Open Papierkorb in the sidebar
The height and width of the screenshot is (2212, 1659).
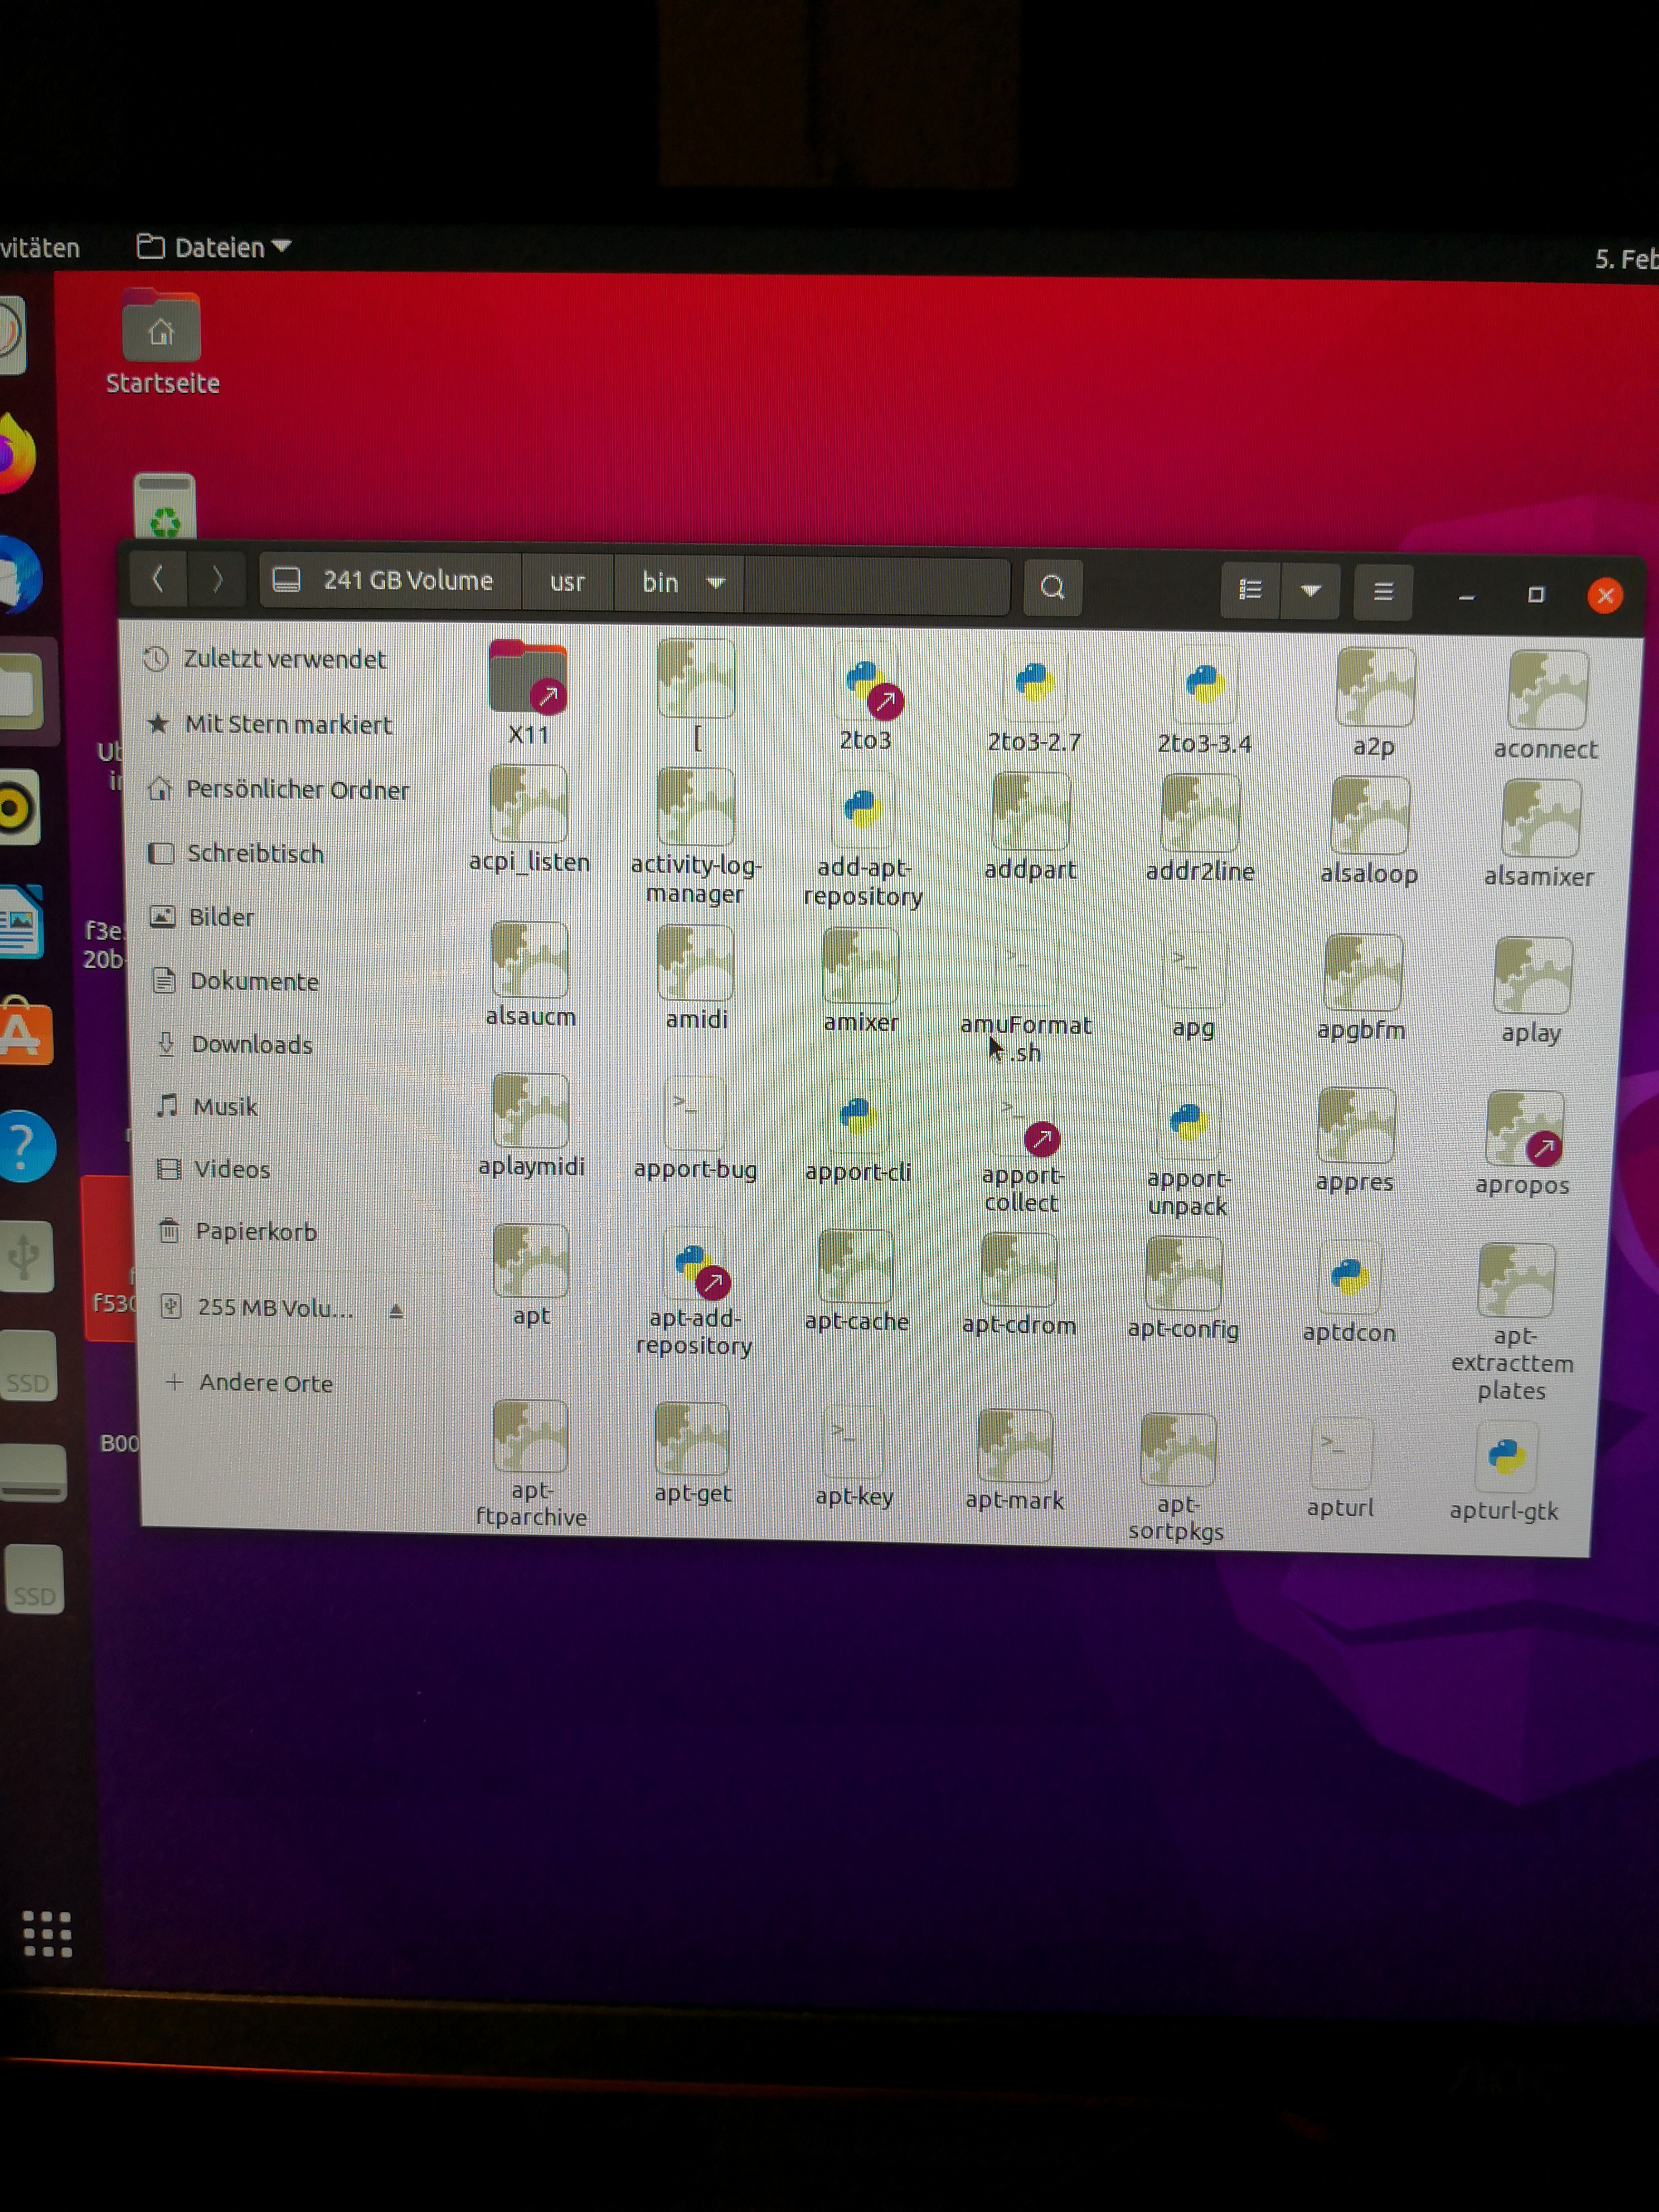coord(255,1231)
